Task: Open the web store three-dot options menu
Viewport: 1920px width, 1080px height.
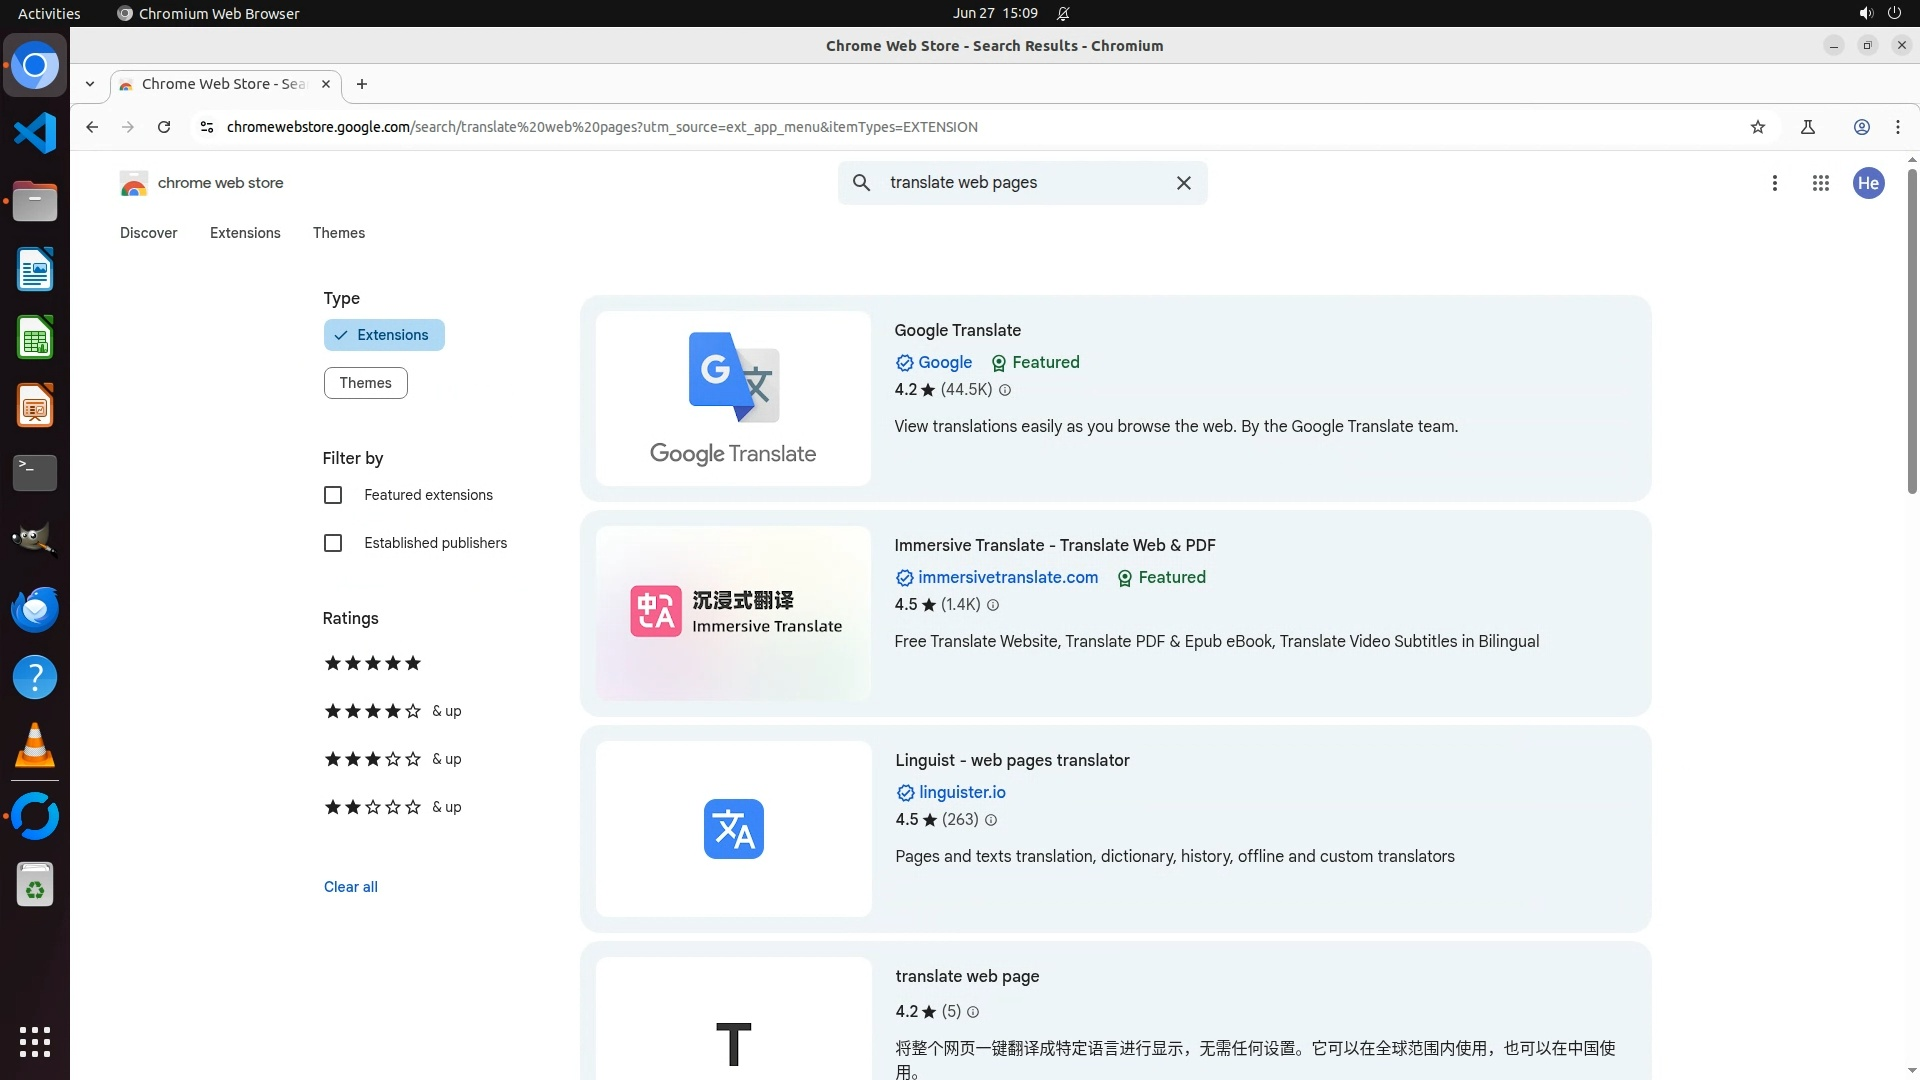Action: coord(1775,183)
